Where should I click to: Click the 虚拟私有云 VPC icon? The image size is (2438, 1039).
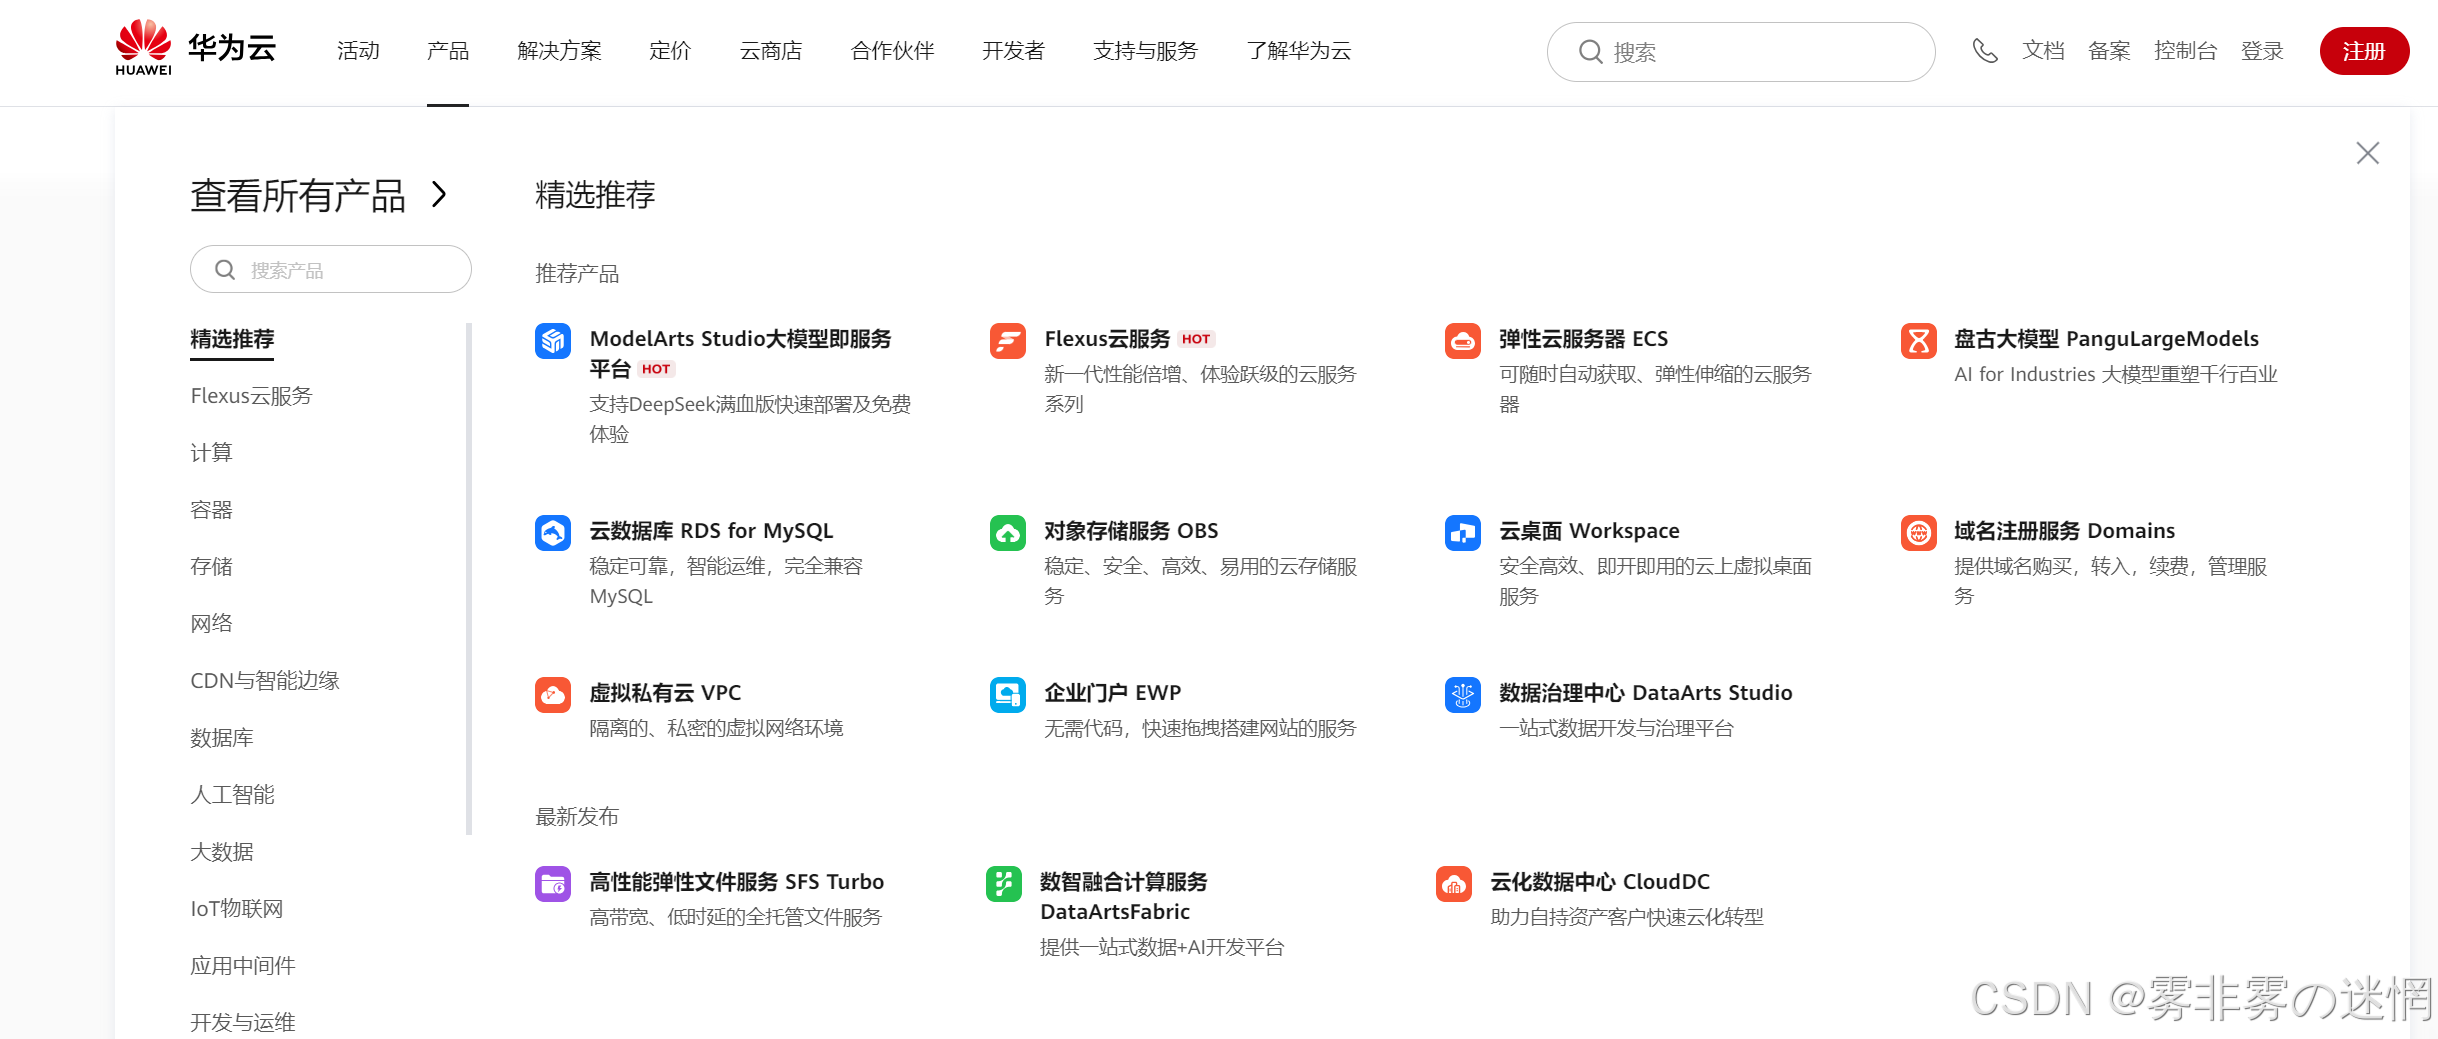pos(553,695)
